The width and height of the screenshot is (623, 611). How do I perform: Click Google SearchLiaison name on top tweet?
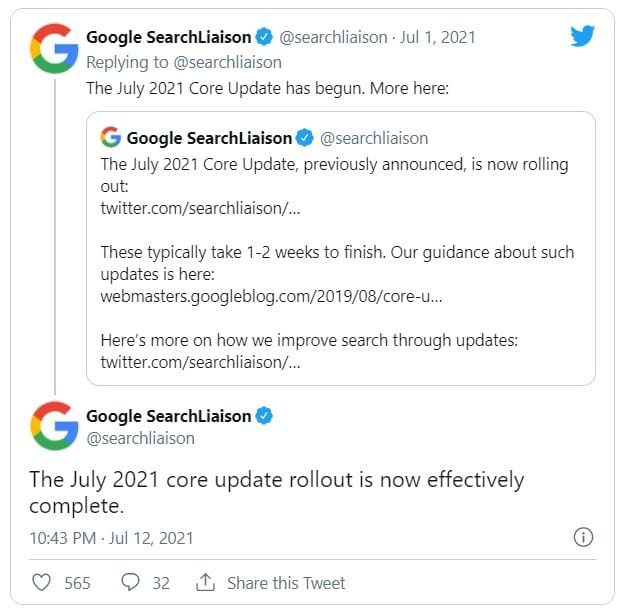click(x=168, y=38)
